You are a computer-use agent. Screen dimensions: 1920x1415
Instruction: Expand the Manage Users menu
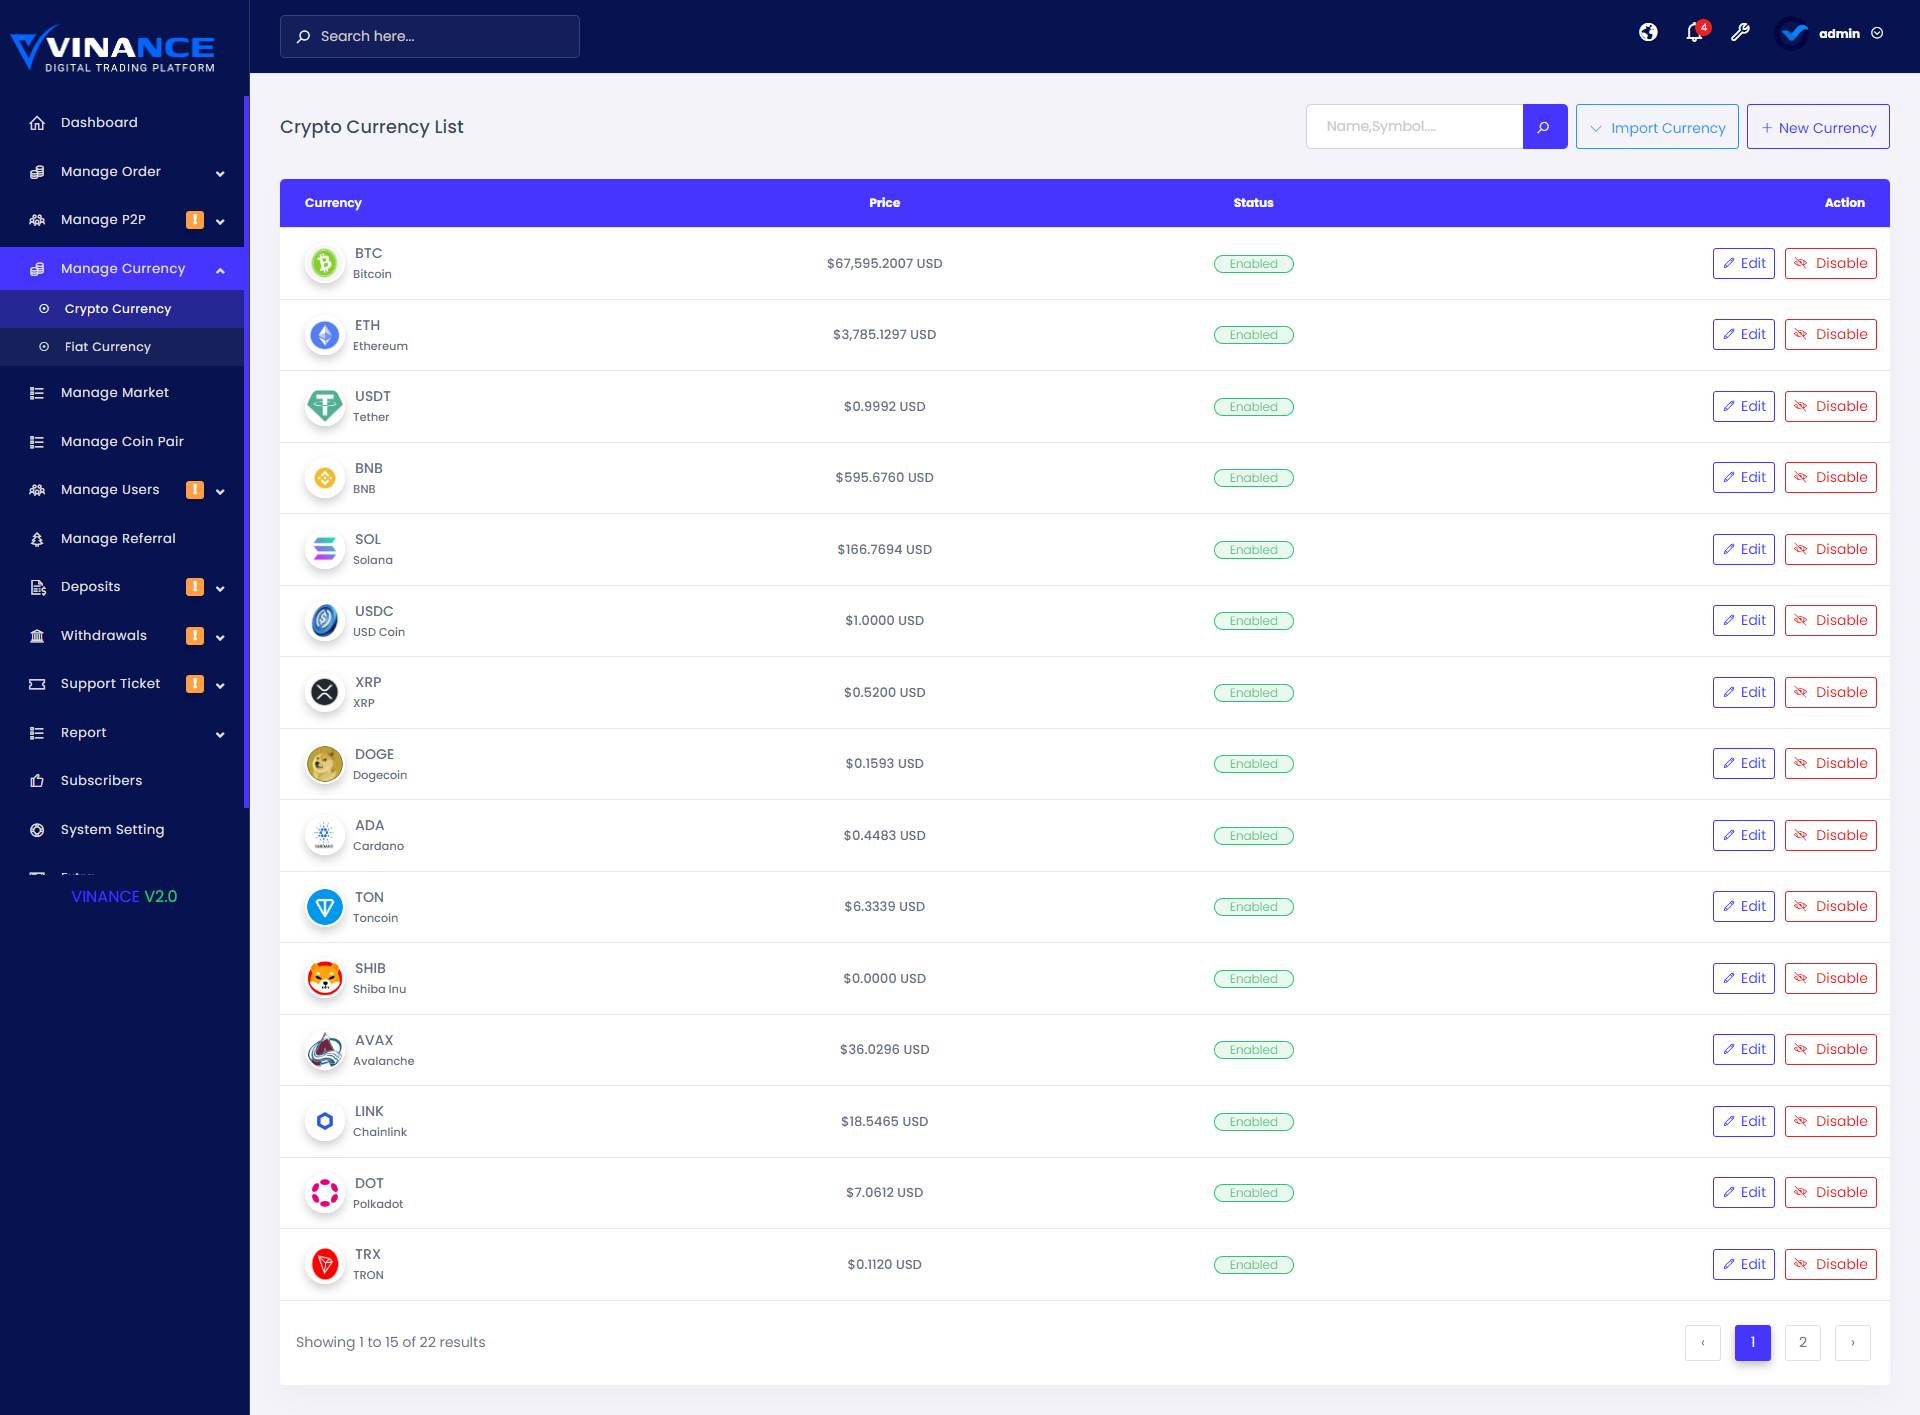[x=220, y=491]
